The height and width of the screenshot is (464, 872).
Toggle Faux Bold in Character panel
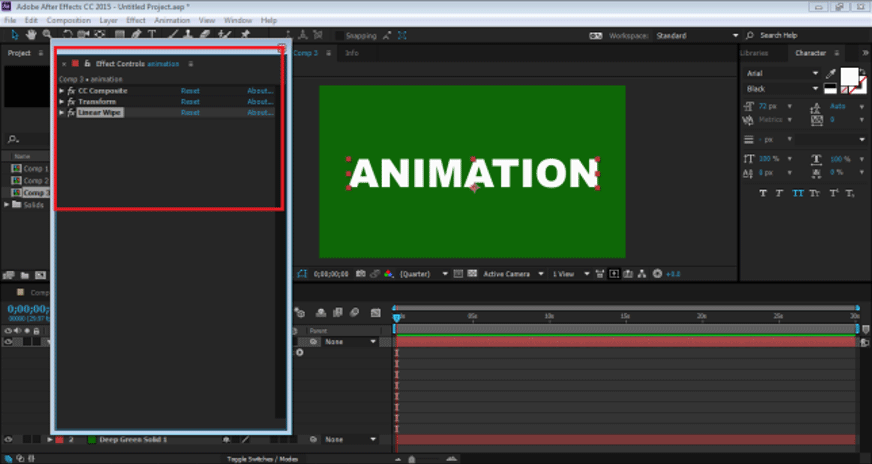(763, 193)
